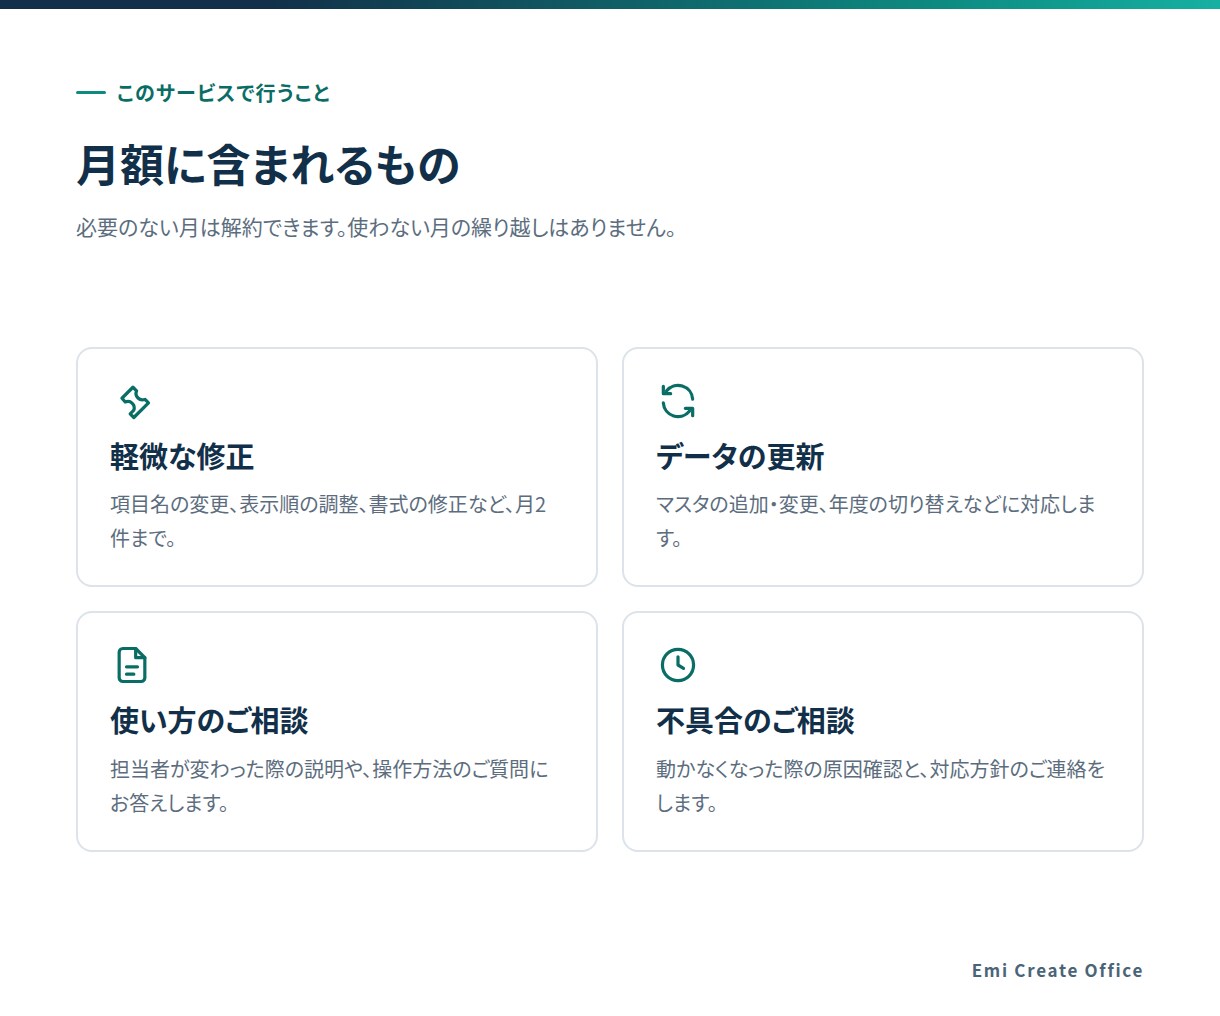Click the refresh arrows icon above データの更新
The image size is (1220, 1016).
click(x=678, y=401)
